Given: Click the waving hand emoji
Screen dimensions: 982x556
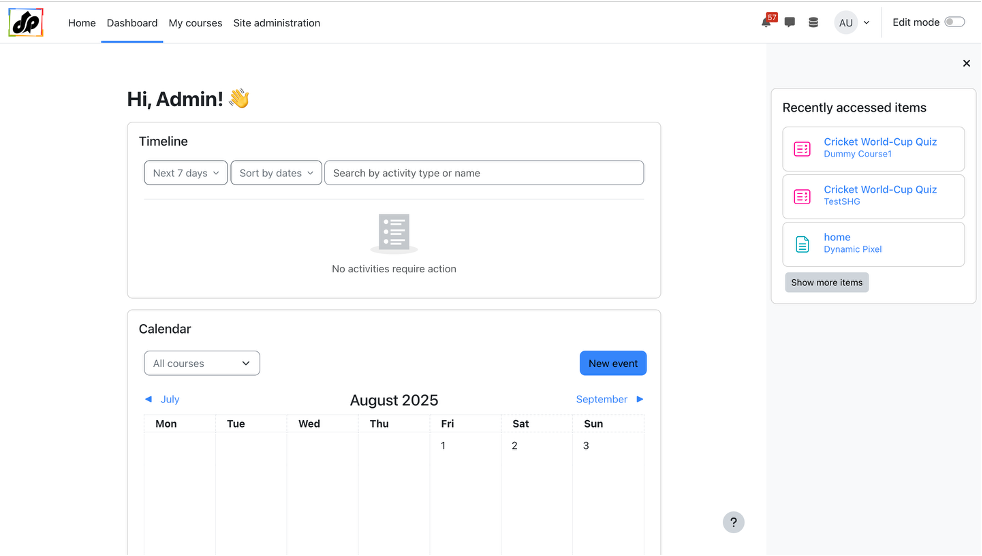Looking at the screenshot, I should [239, 98].
